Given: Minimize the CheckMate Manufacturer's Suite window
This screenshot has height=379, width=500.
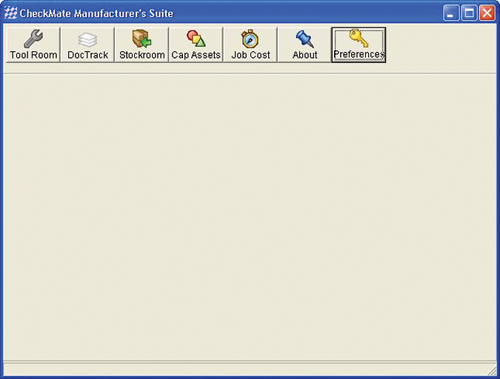Looking at the screenshot, I should coord(451,13).
